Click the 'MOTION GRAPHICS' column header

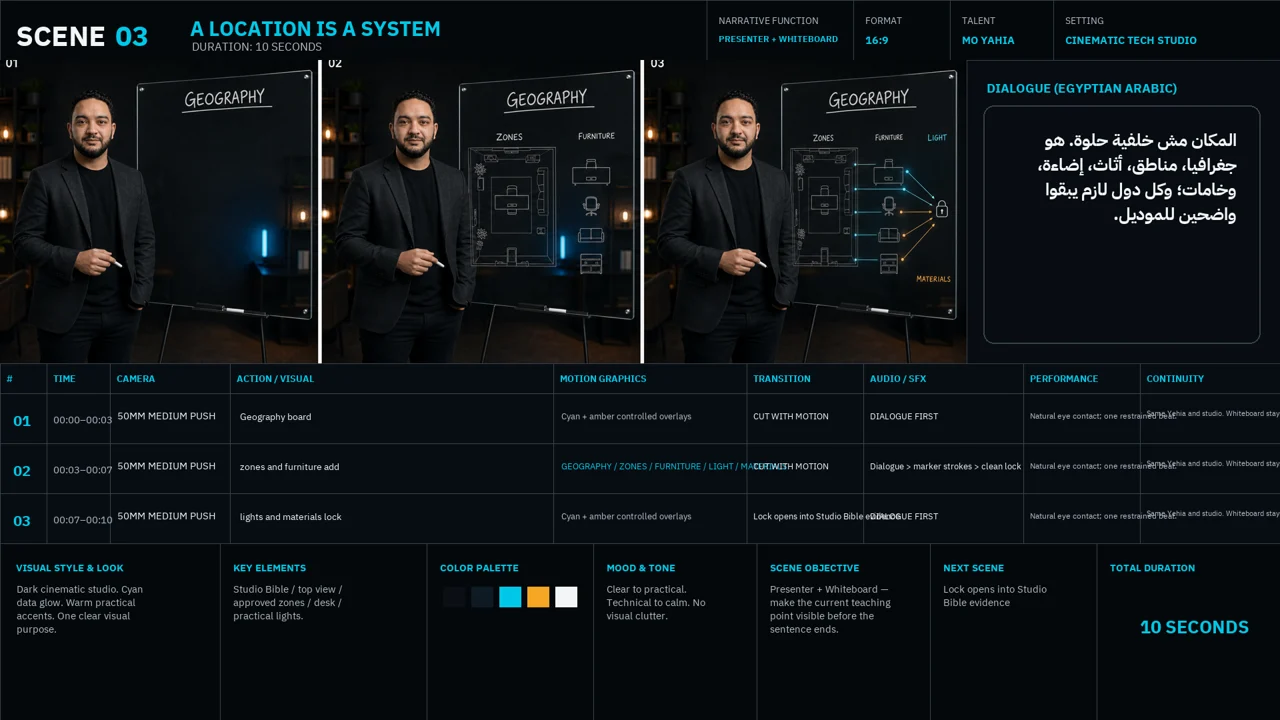pos(603,379)
